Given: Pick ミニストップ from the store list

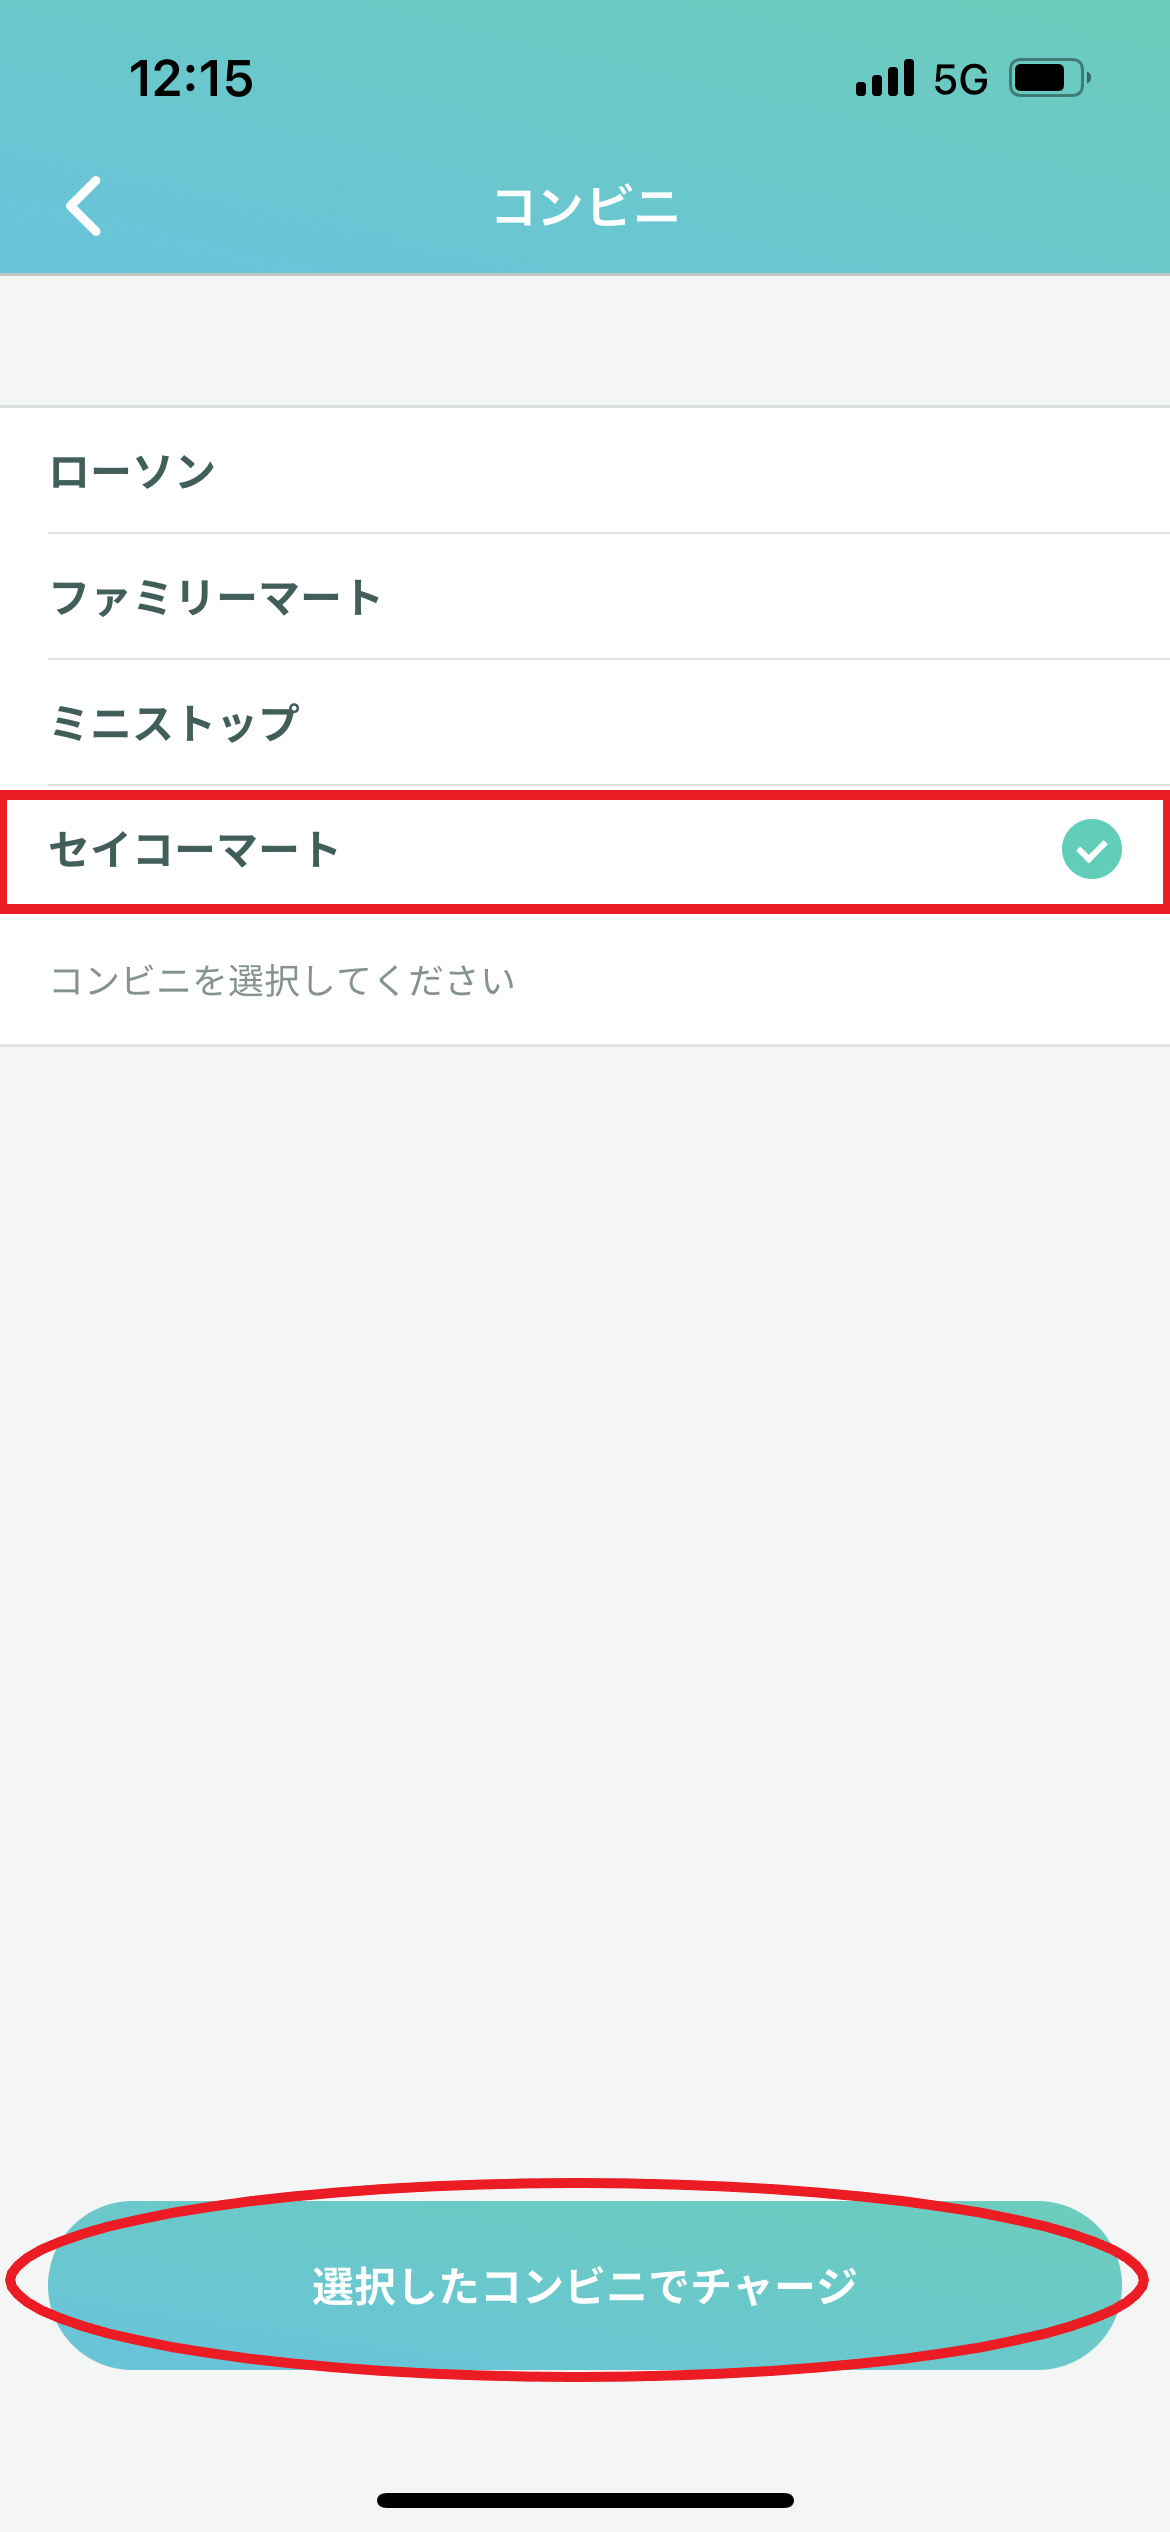Looking at the screenshot, I should click(175, 723).
